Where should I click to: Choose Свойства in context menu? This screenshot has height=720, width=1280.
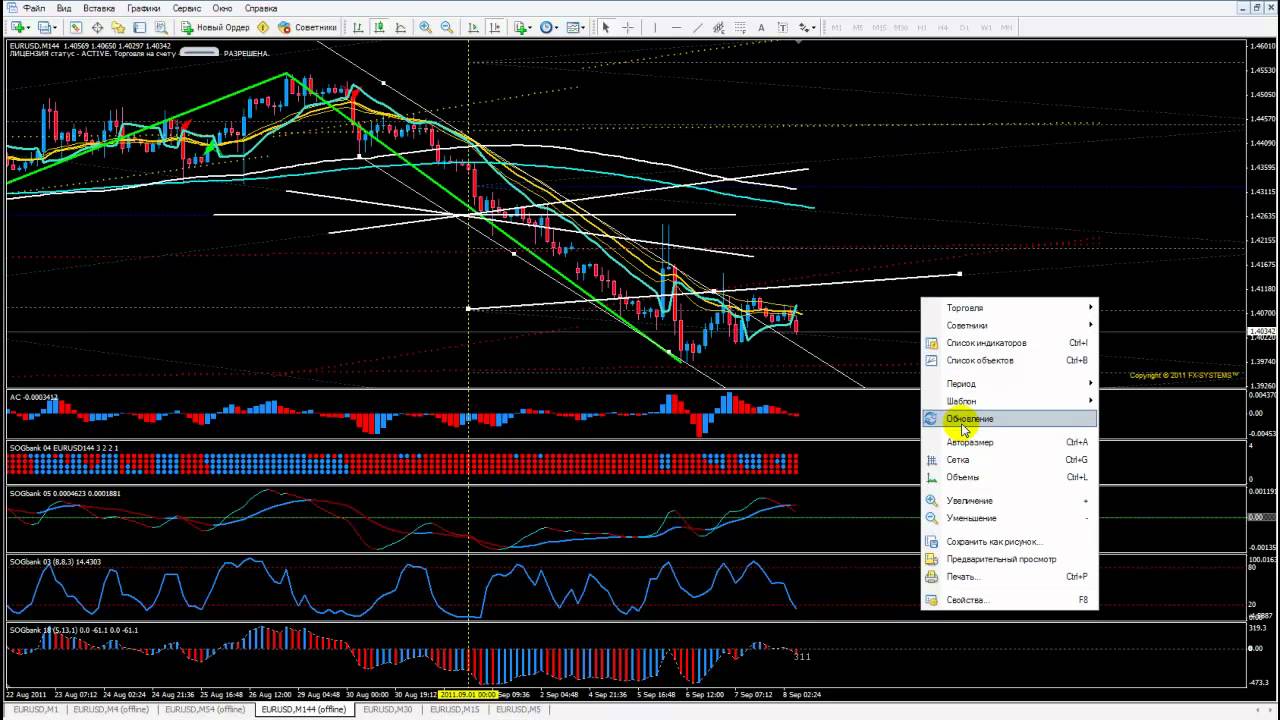click(1009, 600)
